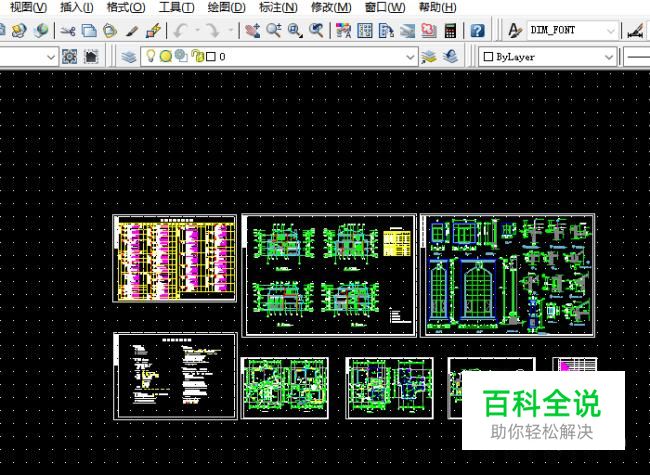The height and width of the screenshot is (475, 650).
Task: Toggle freeze sun icon for layer 0
Action: click(x=165, y=57)
